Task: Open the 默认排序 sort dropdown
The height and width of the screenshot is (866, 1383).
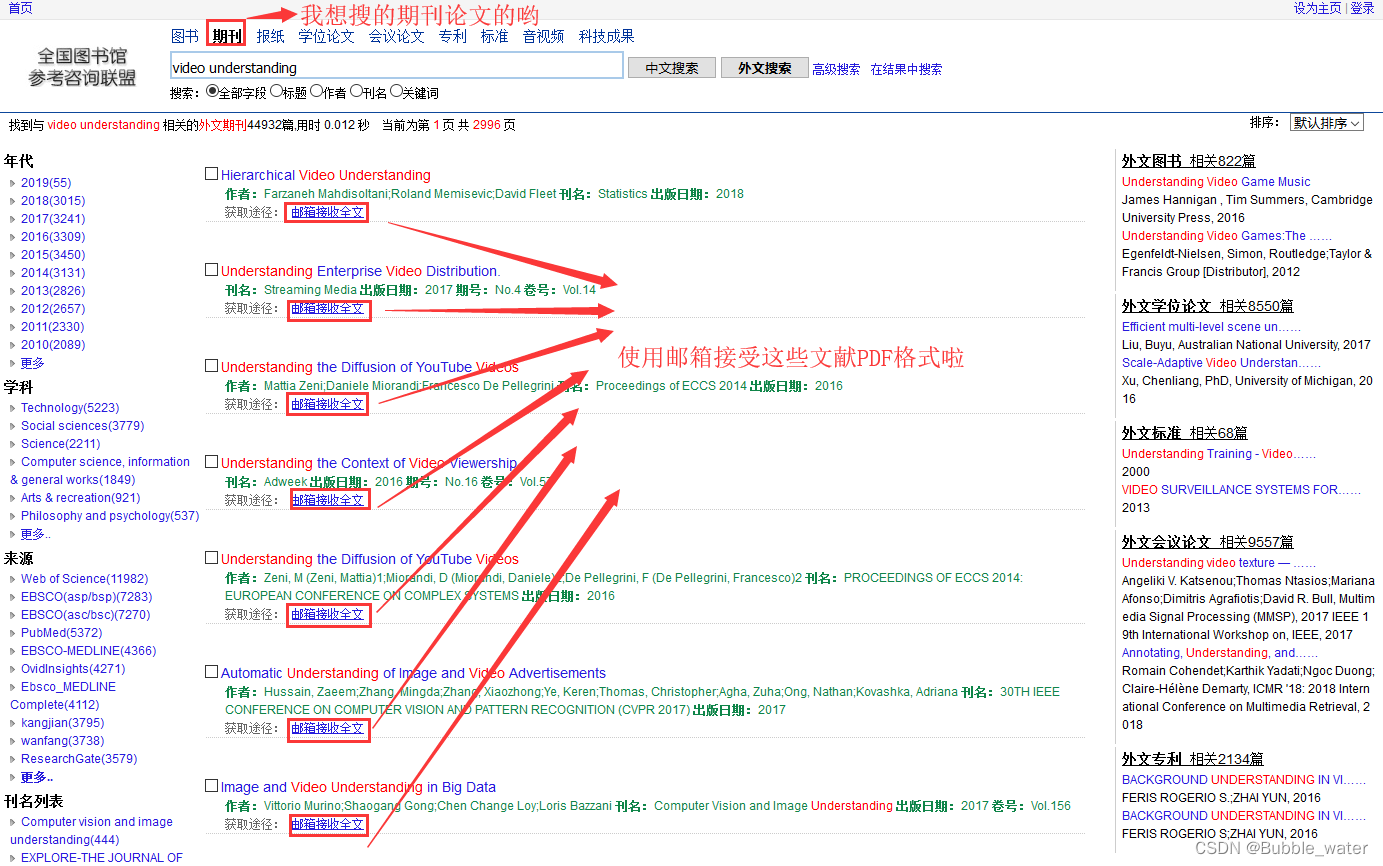Action: point(1327,123)
